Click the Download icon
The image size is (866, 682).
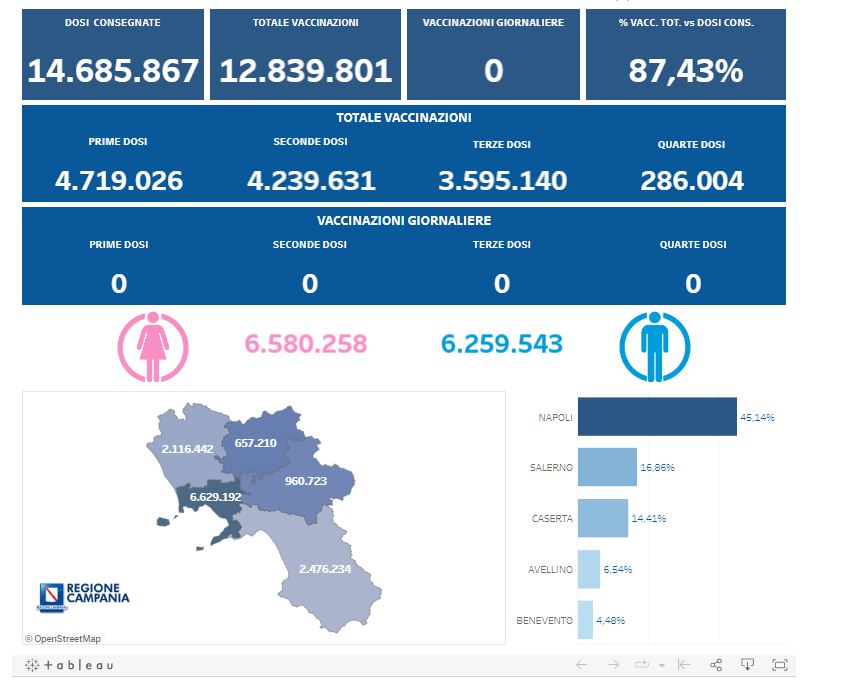tap(747, 665)
